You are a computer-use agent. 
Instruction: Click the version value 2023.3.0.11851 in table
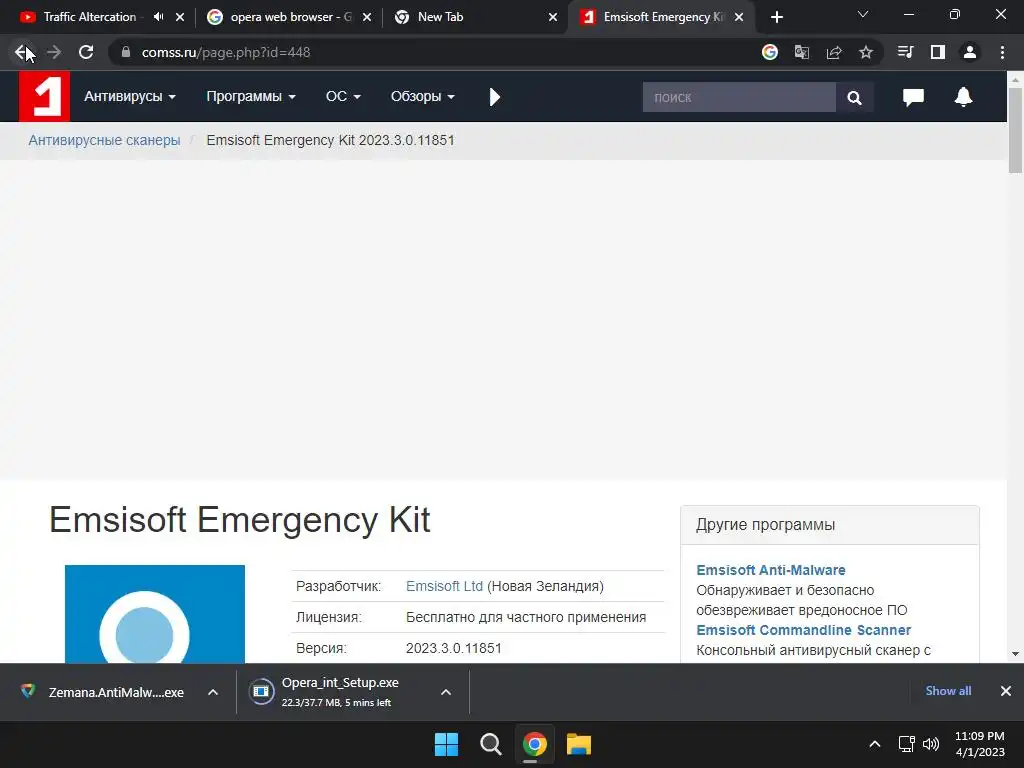[454, 648]
